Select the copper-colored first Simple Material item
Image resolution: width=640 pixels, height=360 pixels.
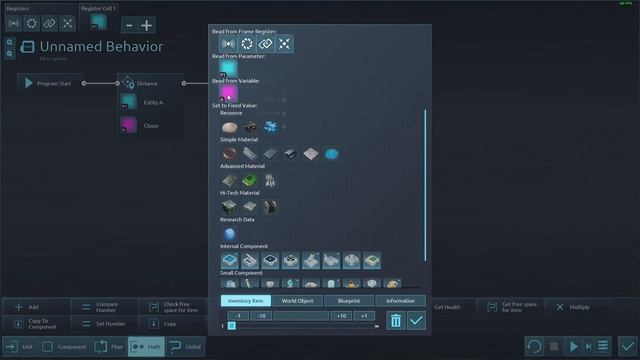click(229, 154)
